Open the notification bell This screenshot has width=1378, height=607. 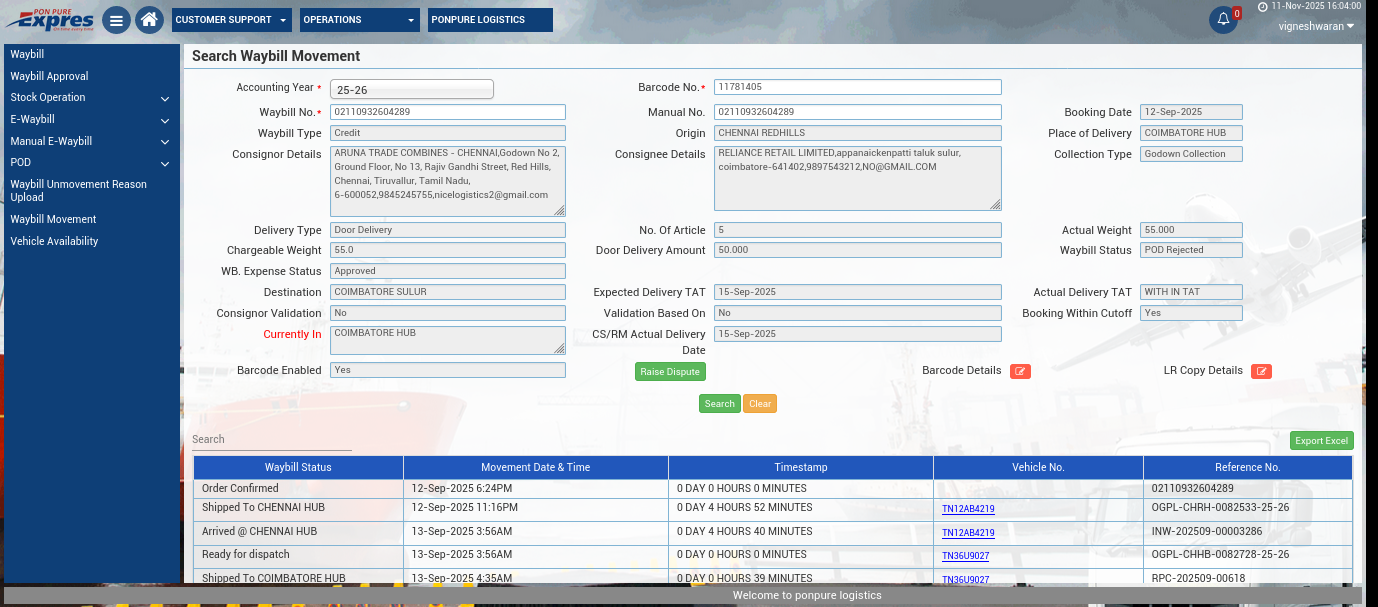pyautogui.click(x=1223, y=20)
